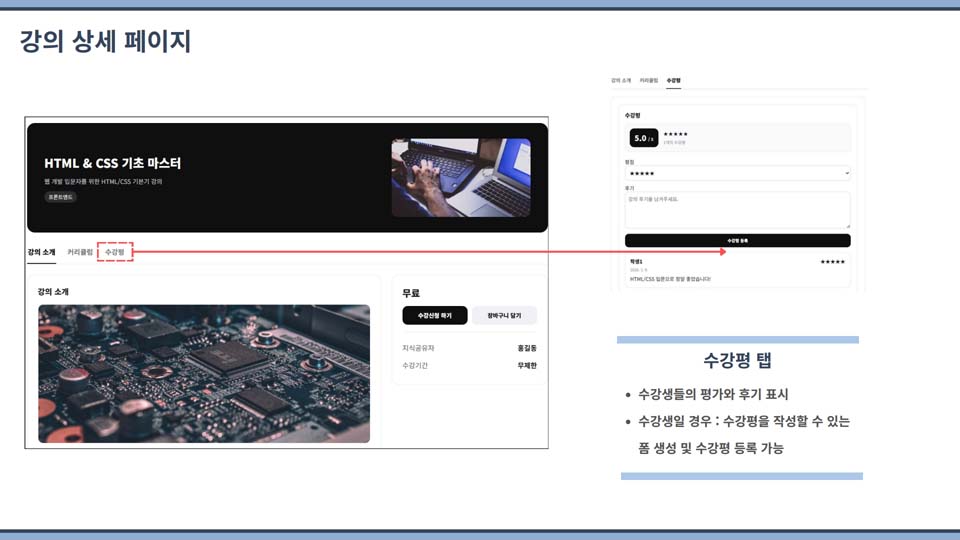Click the circuit board course image
Screen dimensions: 960x540
204,373
